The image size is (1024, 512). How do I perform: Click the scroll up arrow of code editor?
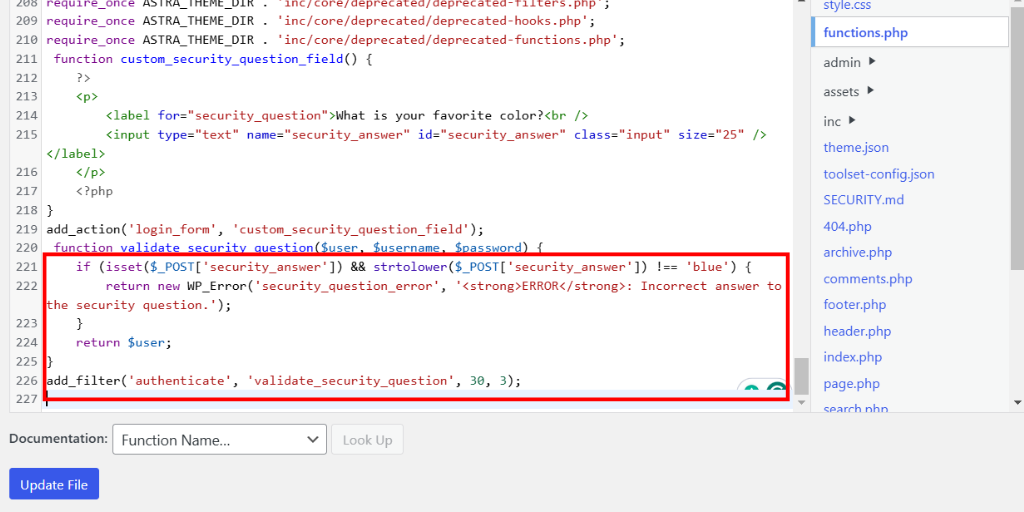point(801,3)
